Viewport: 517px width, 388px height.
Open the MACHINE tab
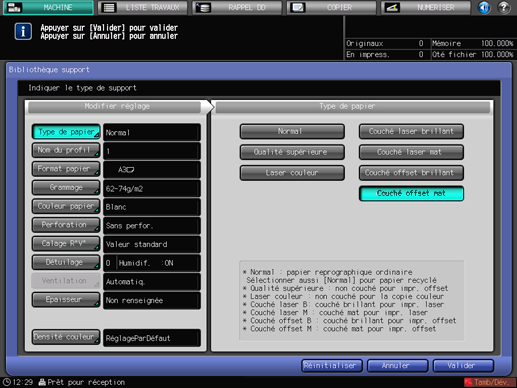(48, 7)
